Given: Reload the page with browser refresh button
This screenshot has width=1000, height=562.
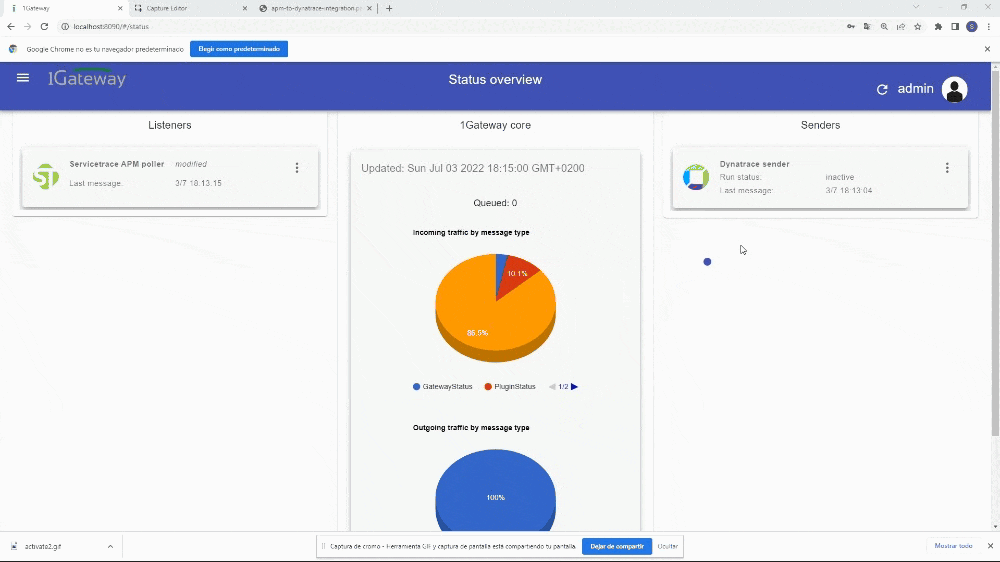Looking at the screenshot, I should [x=44, y=27].
